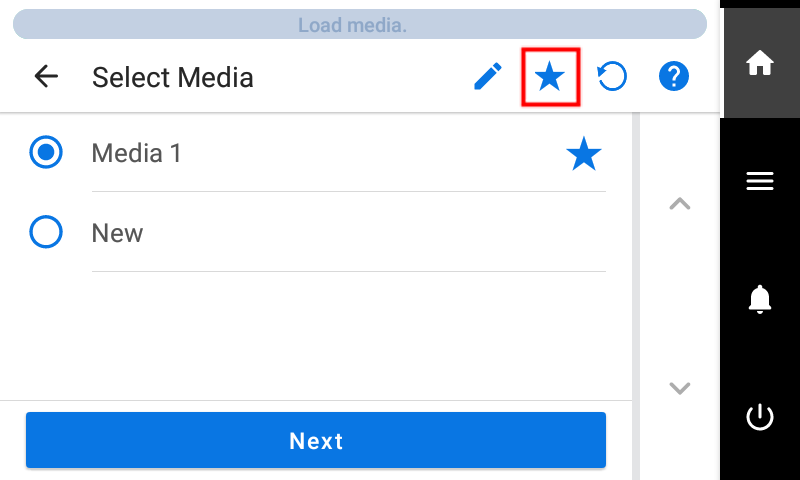Image resolution: width=800 pixels, height=480 pixels.
Task: Go back using the left arrow
Action: coord(46,77)
